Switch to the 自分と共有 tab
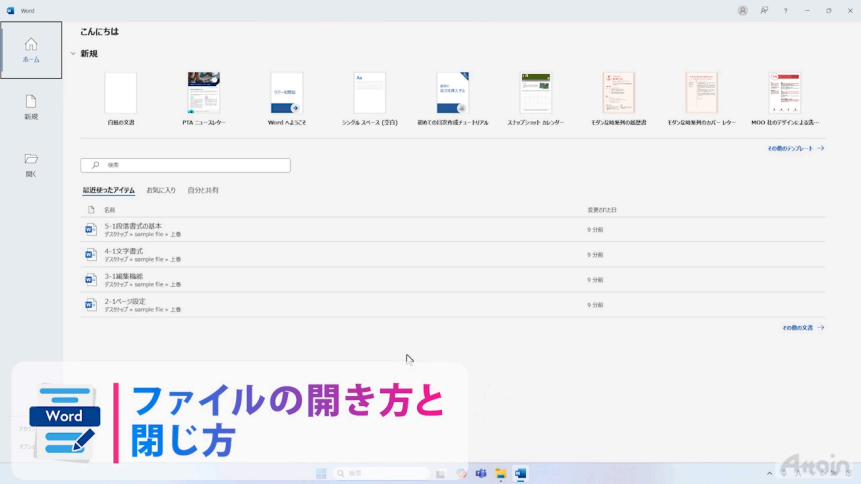The width and height of the screenshot is (861, 484). [203, 190]
